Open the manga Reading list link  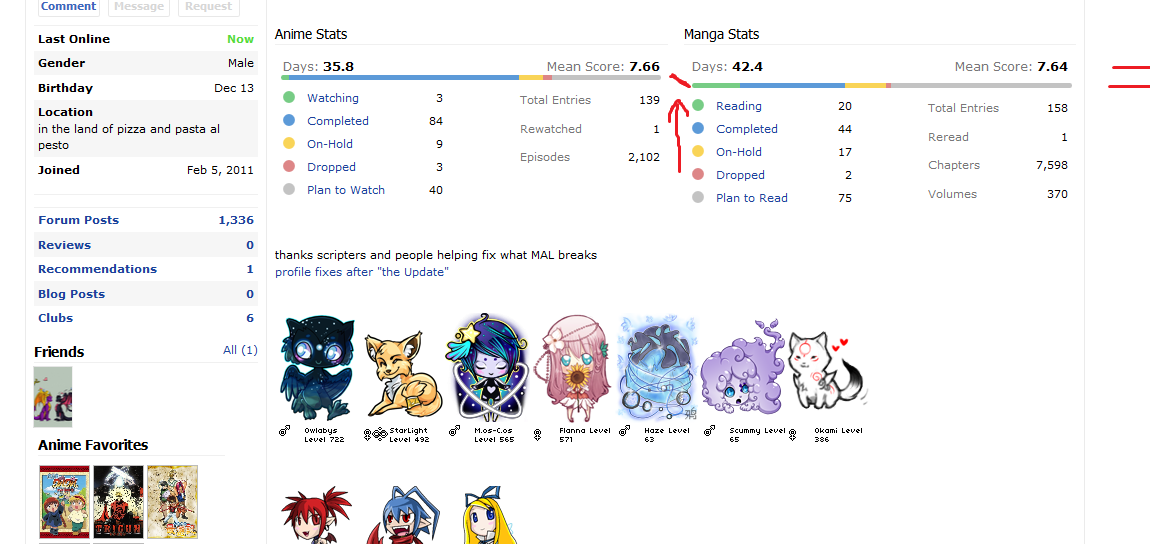pyautogui.click(x=739, y=106)
